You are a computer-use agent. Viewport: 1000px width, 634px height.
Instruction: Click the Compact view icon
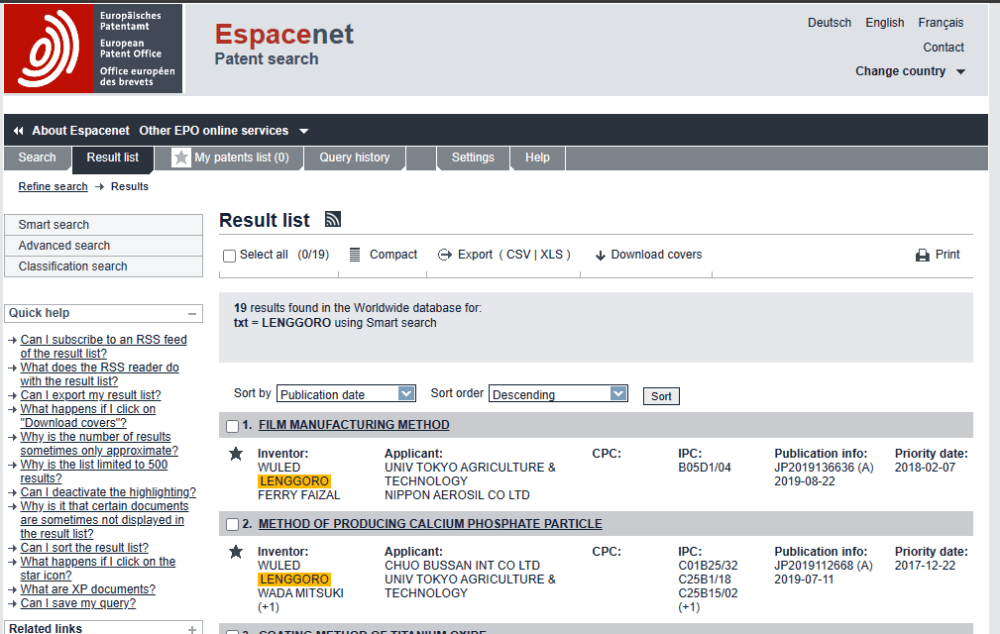(x=355, y=255)
